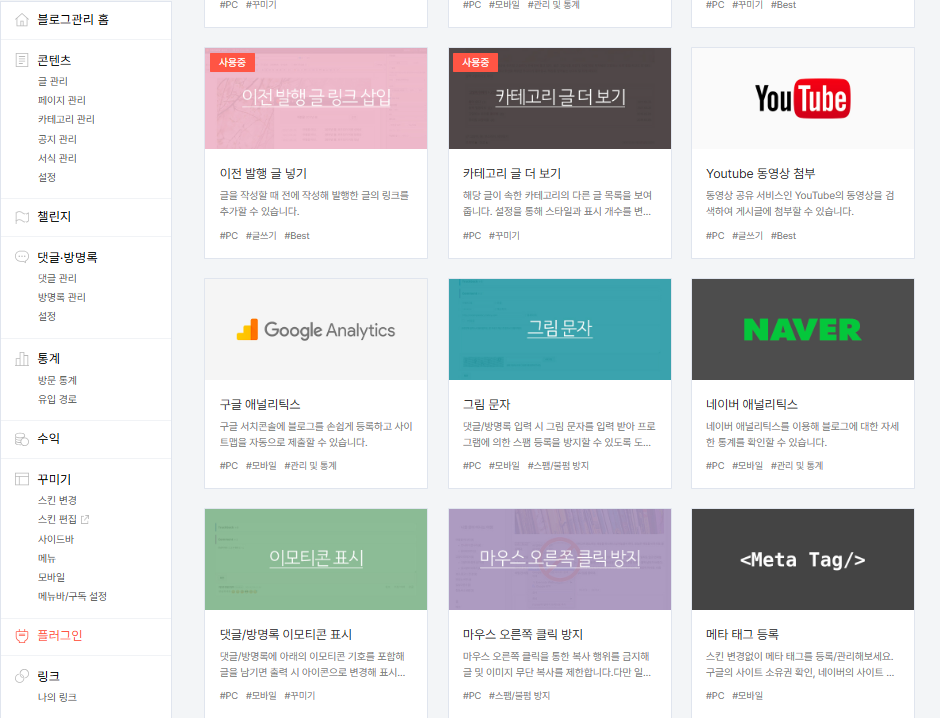Open 블로그관리 홈 menu heading

pyautogui.click(x=73, y=20)
